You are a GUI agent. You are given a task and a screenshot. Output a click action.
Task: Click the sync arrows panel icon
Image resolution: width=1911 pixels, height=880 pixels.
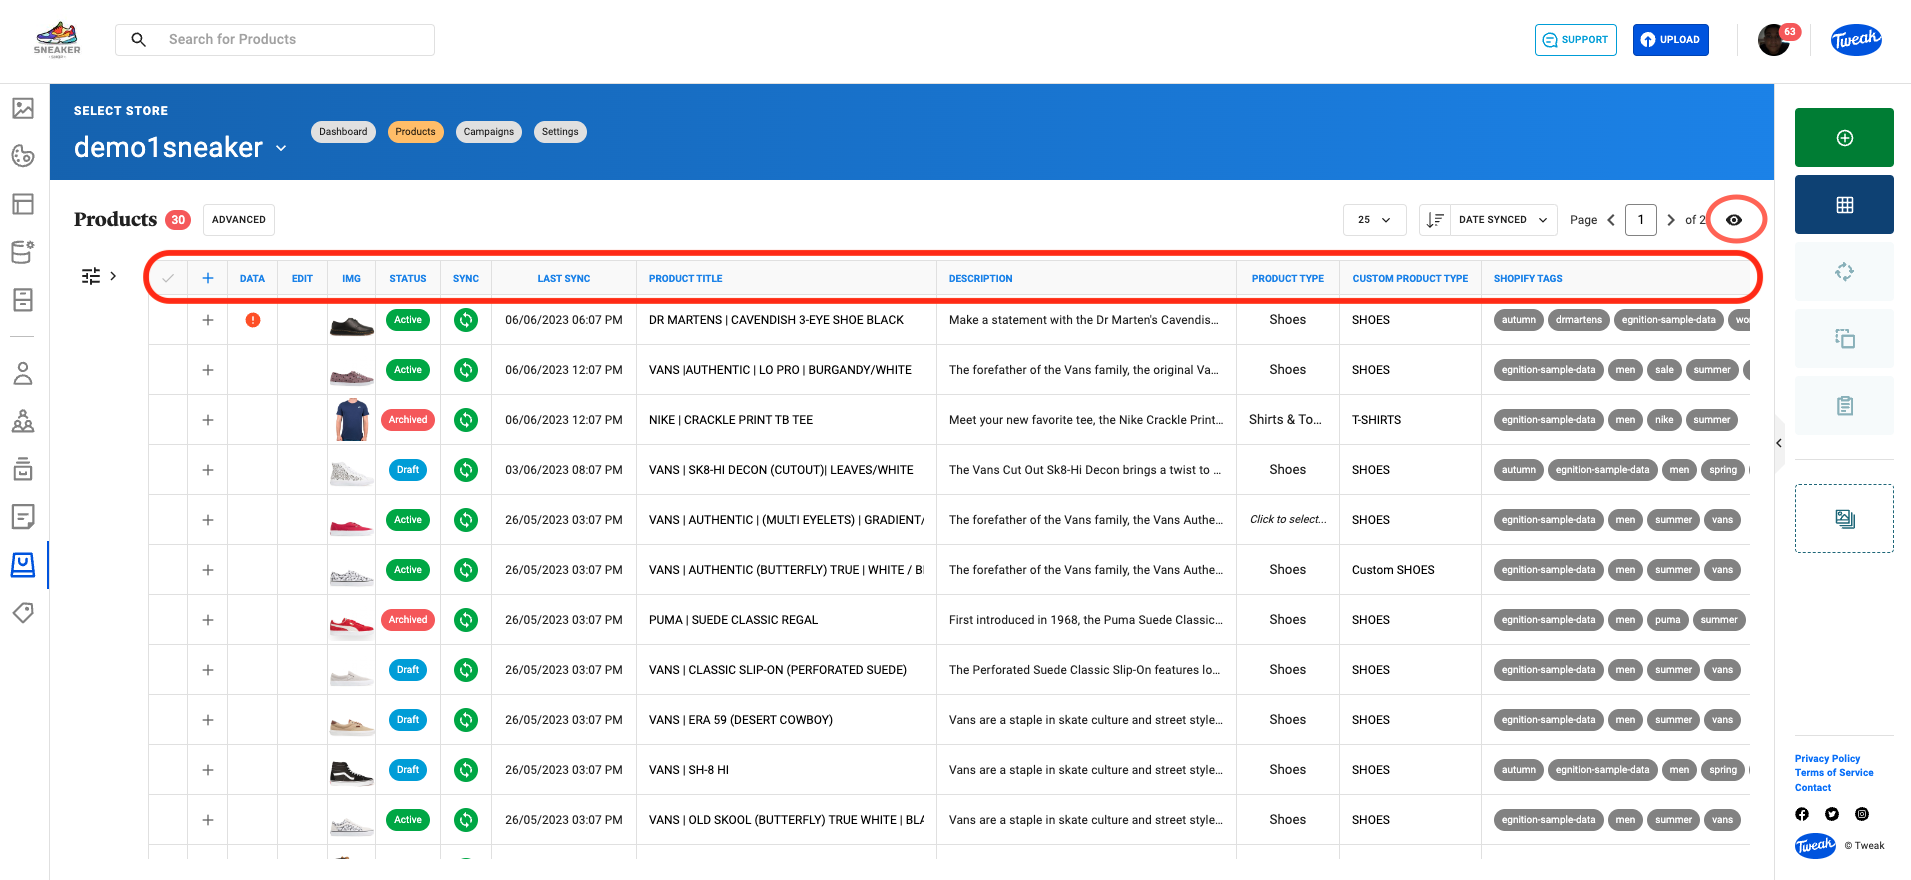[1844, 271]
